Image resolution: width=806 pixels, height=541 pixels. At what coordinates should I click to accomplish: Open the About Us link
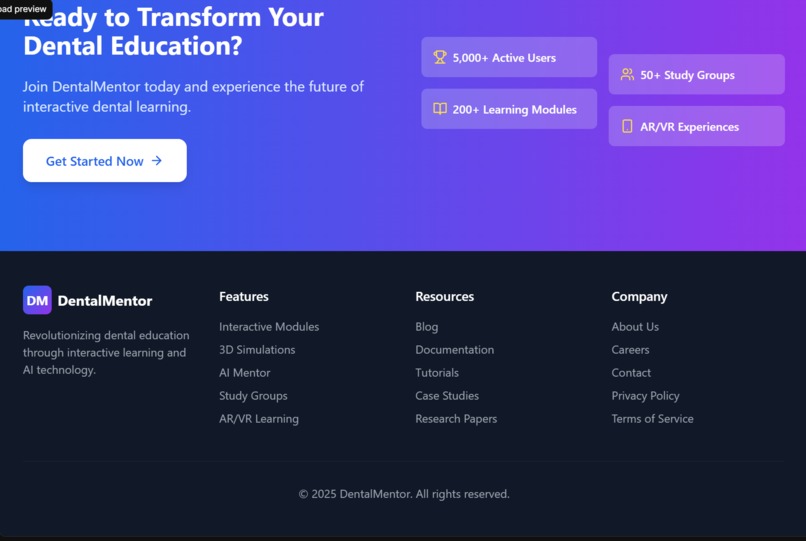635,327
